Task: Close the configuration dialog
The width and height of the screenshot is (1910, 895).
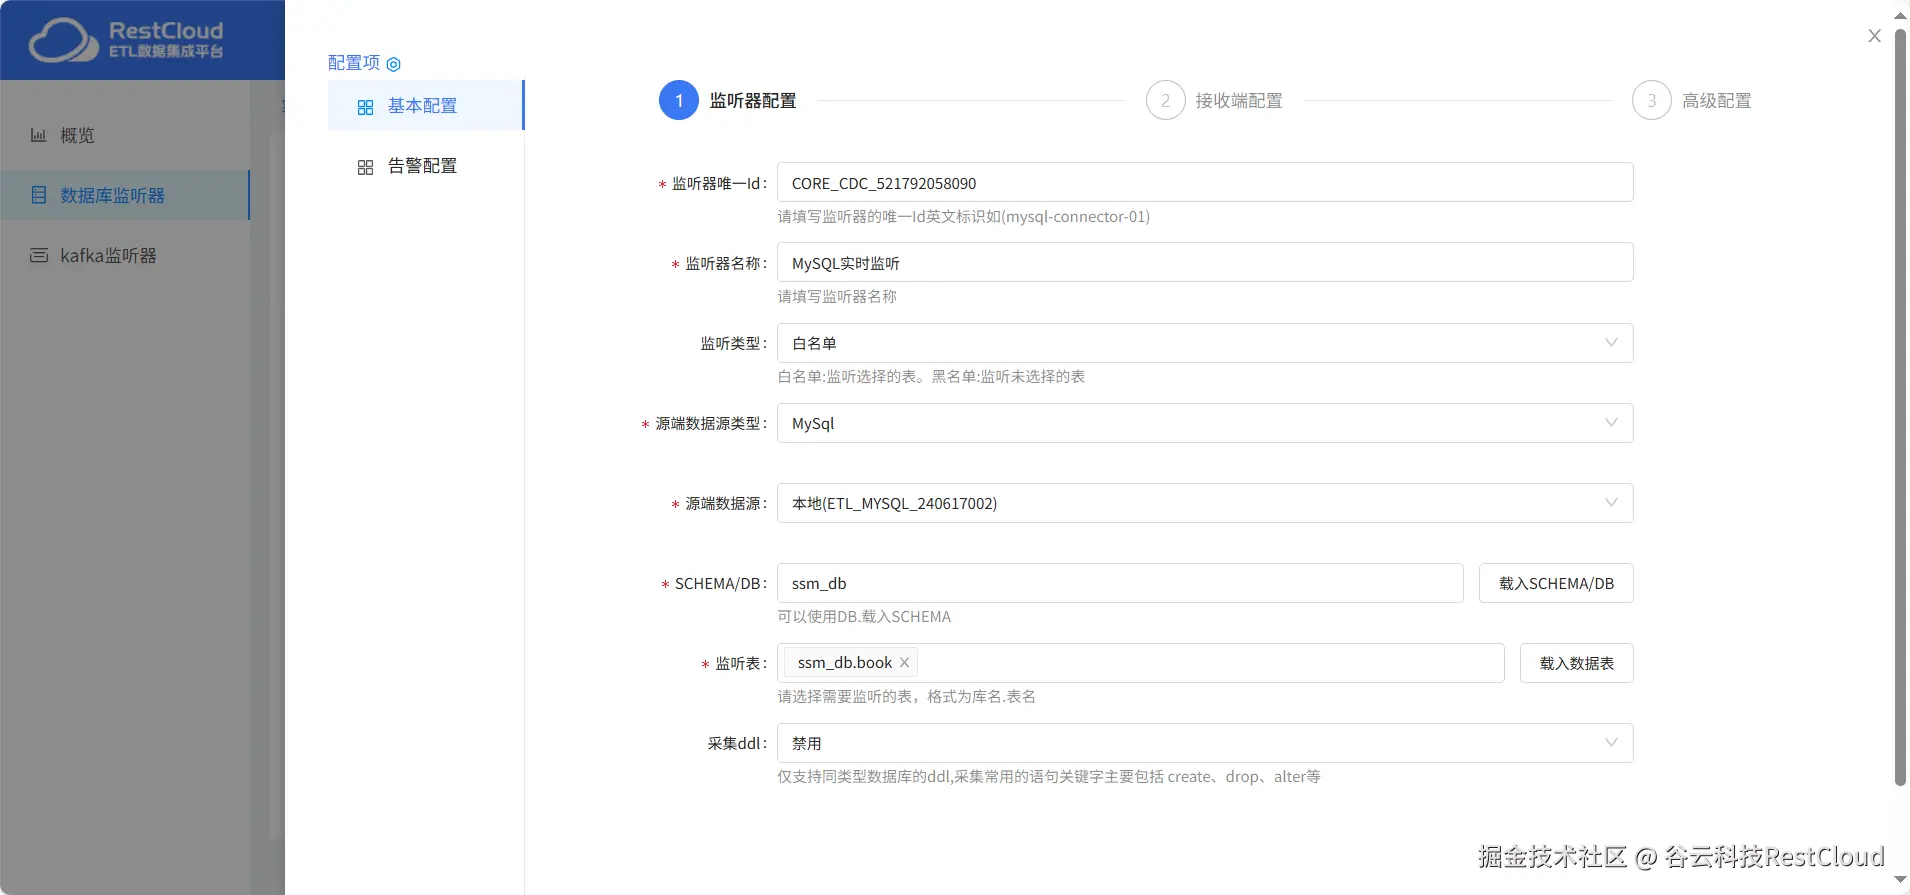Action: (1874, 36)
